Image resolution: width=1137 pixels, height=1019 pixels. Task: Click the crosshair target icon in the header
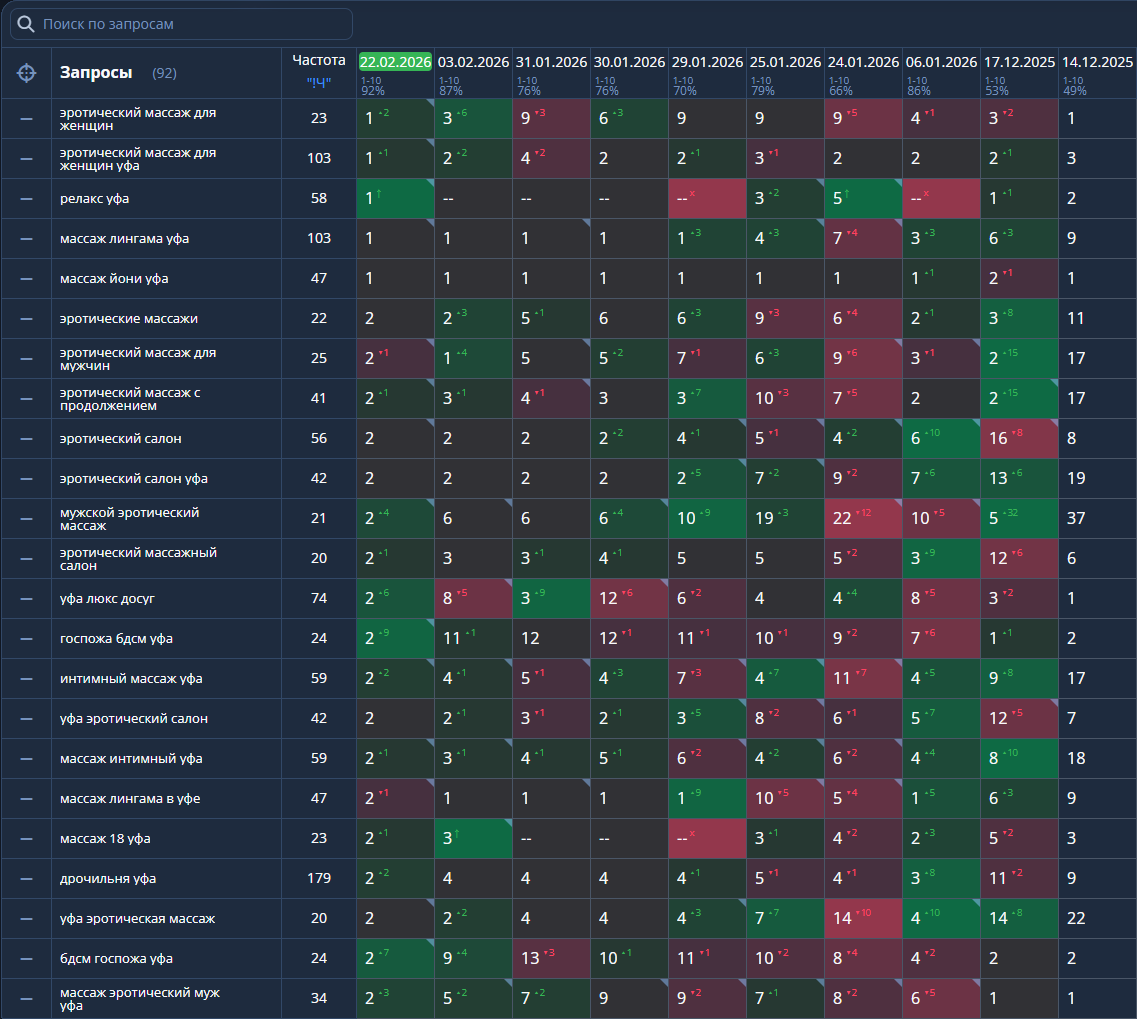pyautogui.click(x=26, y=73)
